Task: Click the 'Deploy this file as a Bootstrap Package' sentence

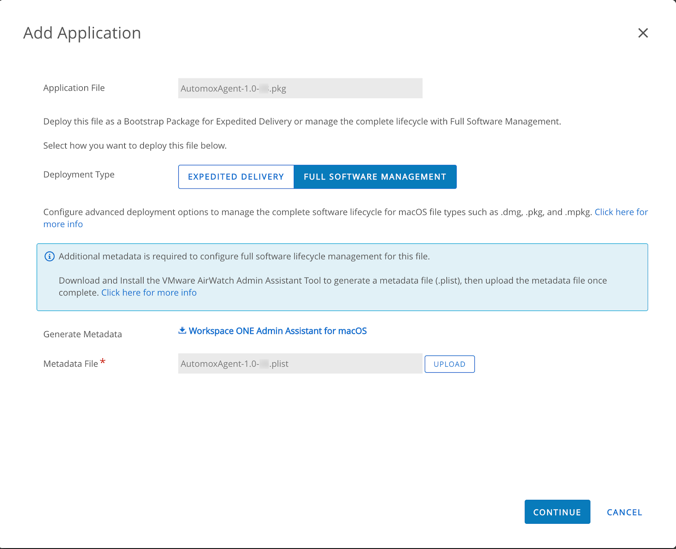Action: click(x=302, y=122)
